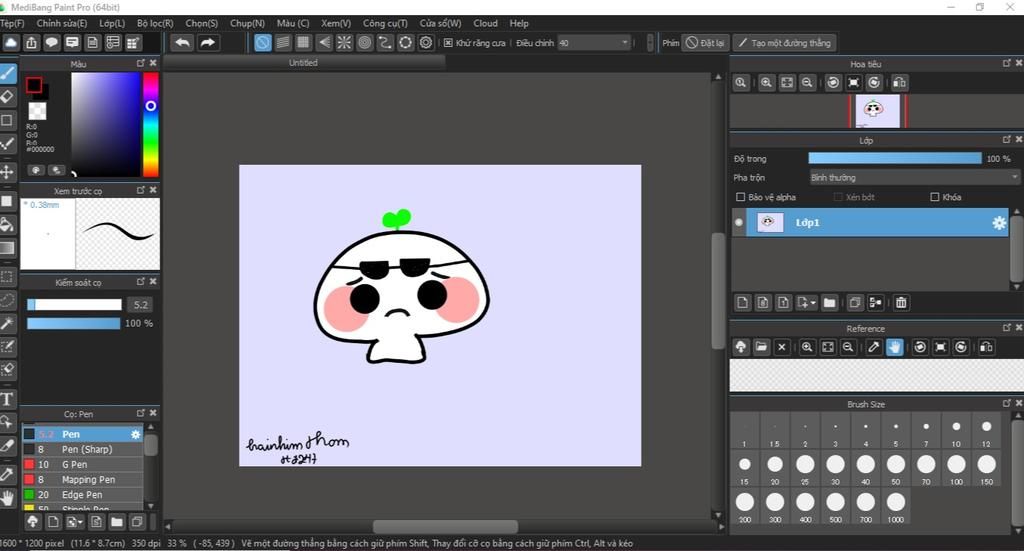Screen dimensions: 1024x551
Task: Delete layer using the trash icon
Action: tap(901, 302)
